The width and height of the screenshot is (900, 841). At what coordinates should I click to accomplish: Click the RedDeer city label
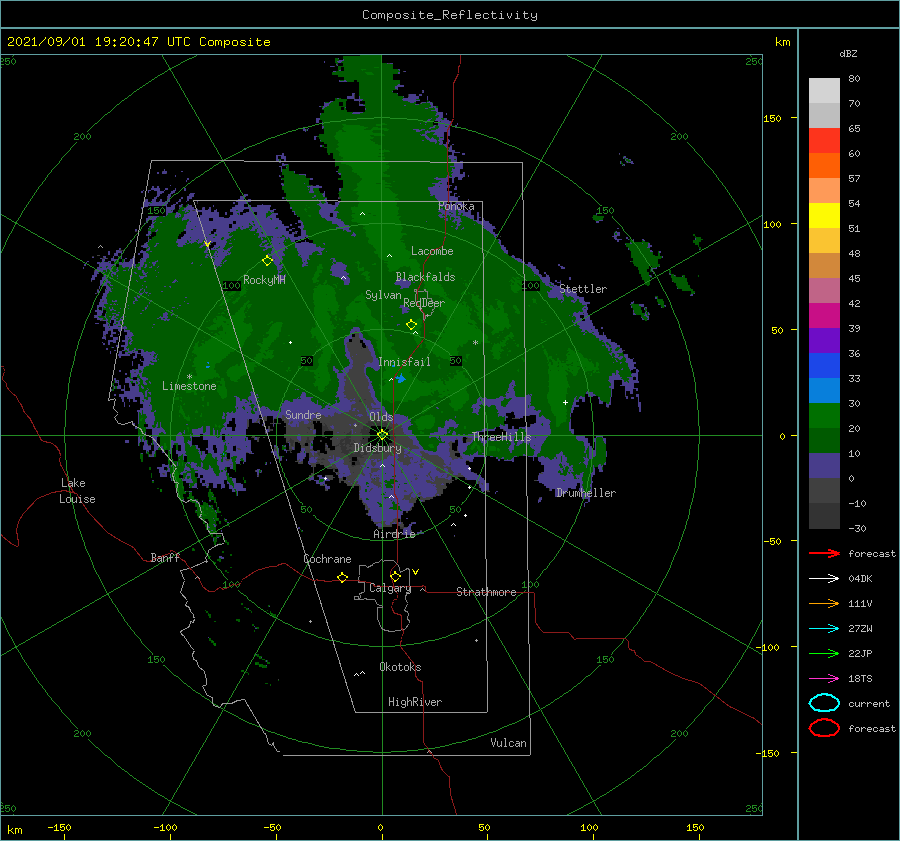pyautogui.click(x=424, y=303)
